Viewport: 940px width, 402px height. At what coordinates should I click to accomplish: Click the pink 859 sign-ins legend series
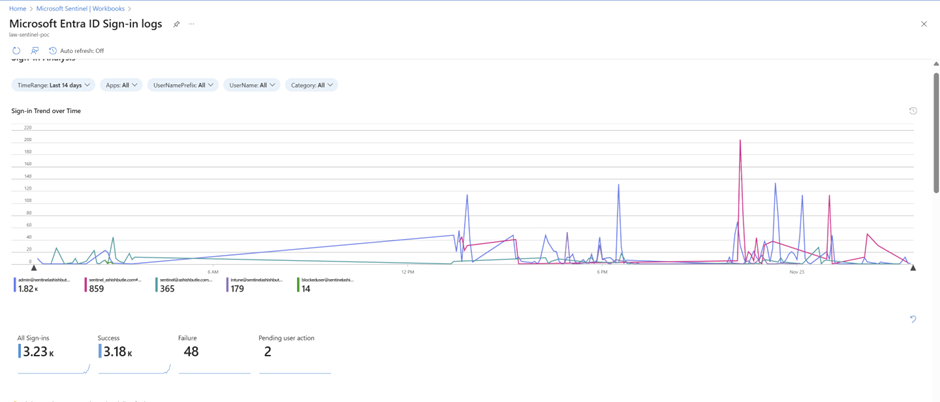click(112, 285)
